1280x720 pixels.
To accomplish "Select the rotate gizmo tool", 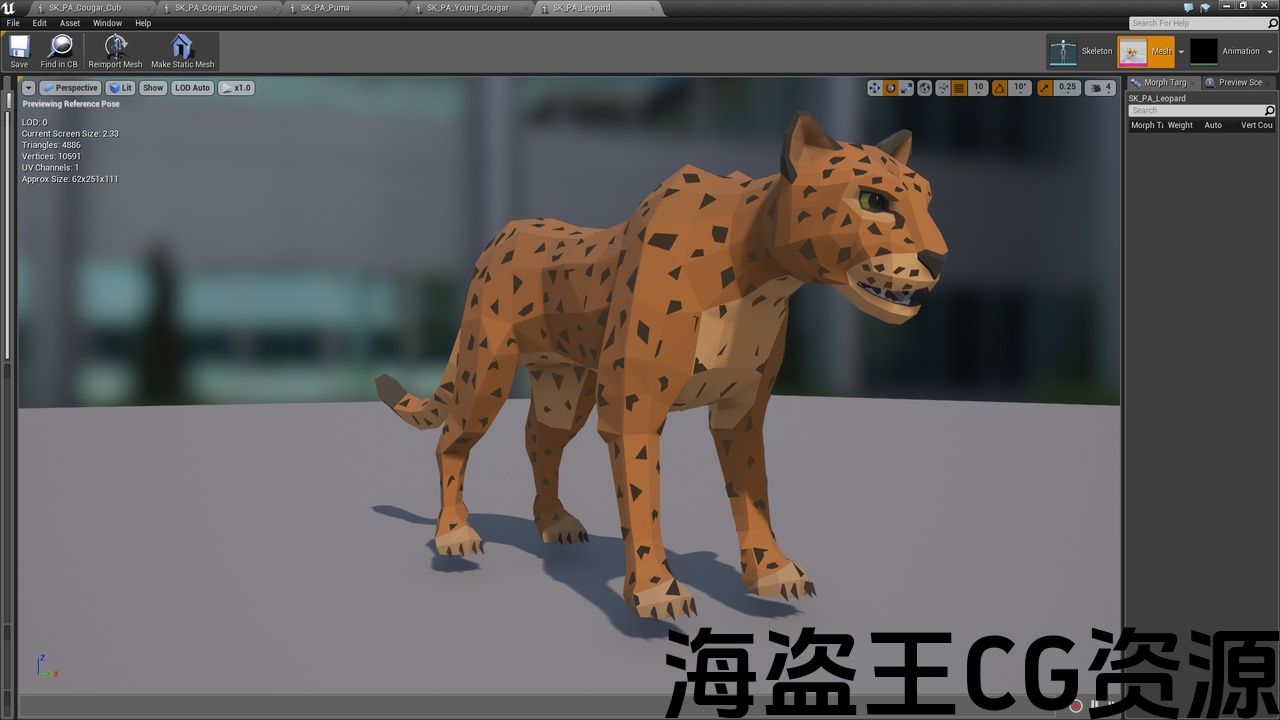I will tap(890, 88).
